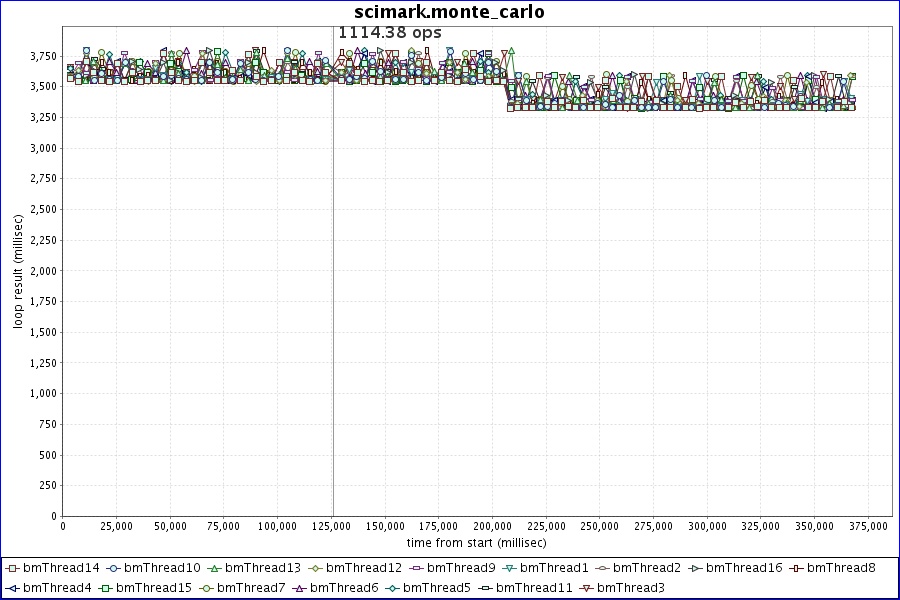Select the bmThread6 legend entry
Screen dimensions: 900x600
pyautogui.click(x=343, y=587)
